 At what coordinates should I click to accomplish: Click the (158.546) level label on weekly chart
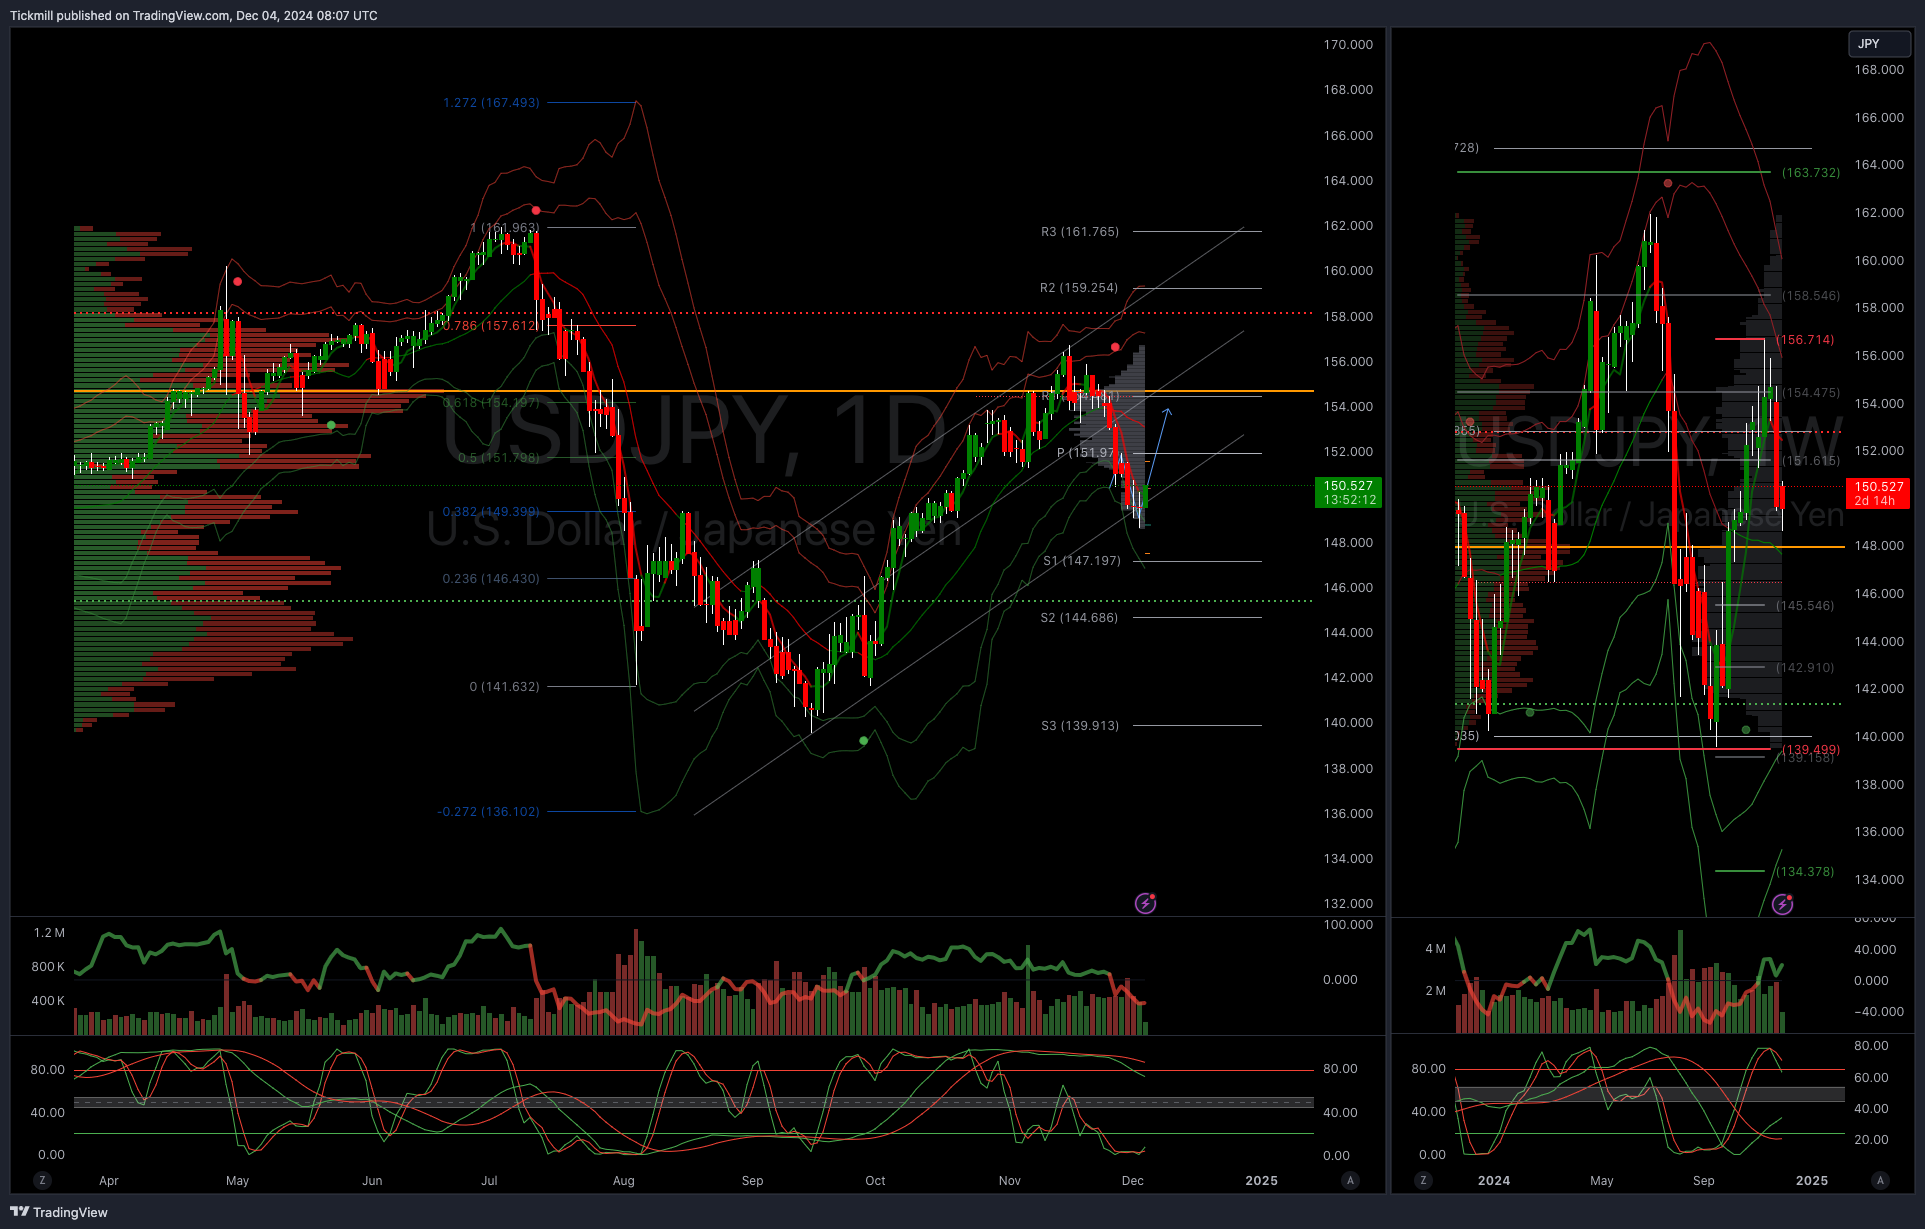click(x=1810, y=295)
